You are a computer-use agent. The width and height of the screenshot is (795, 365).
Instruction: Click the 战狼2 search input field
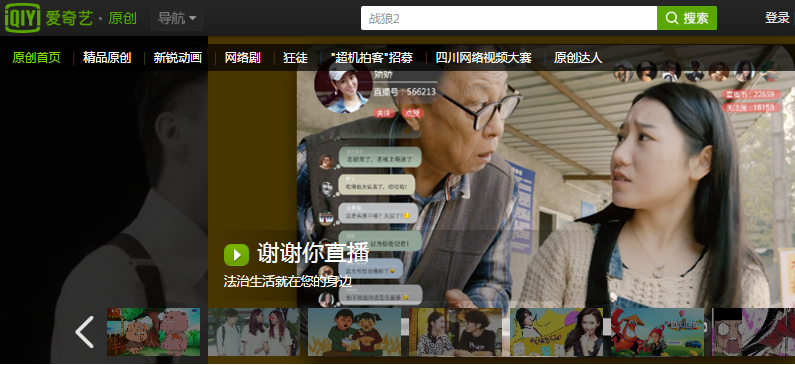(x=509, y=18)
